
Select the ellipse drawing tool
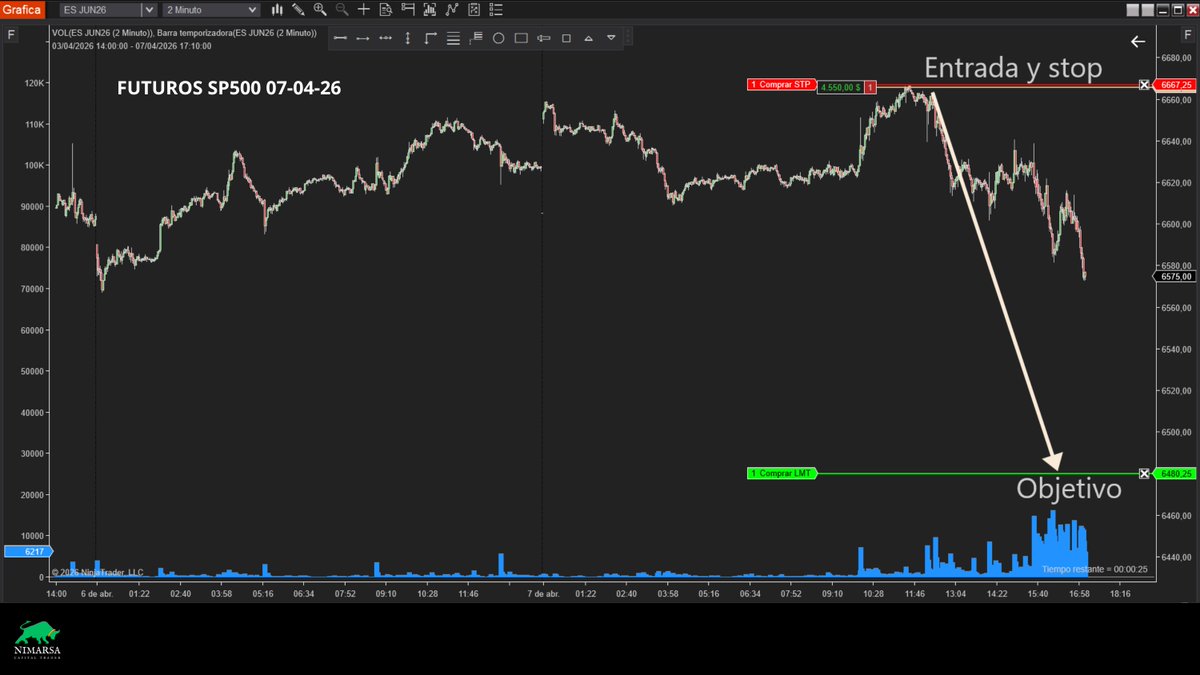[498, 38]
